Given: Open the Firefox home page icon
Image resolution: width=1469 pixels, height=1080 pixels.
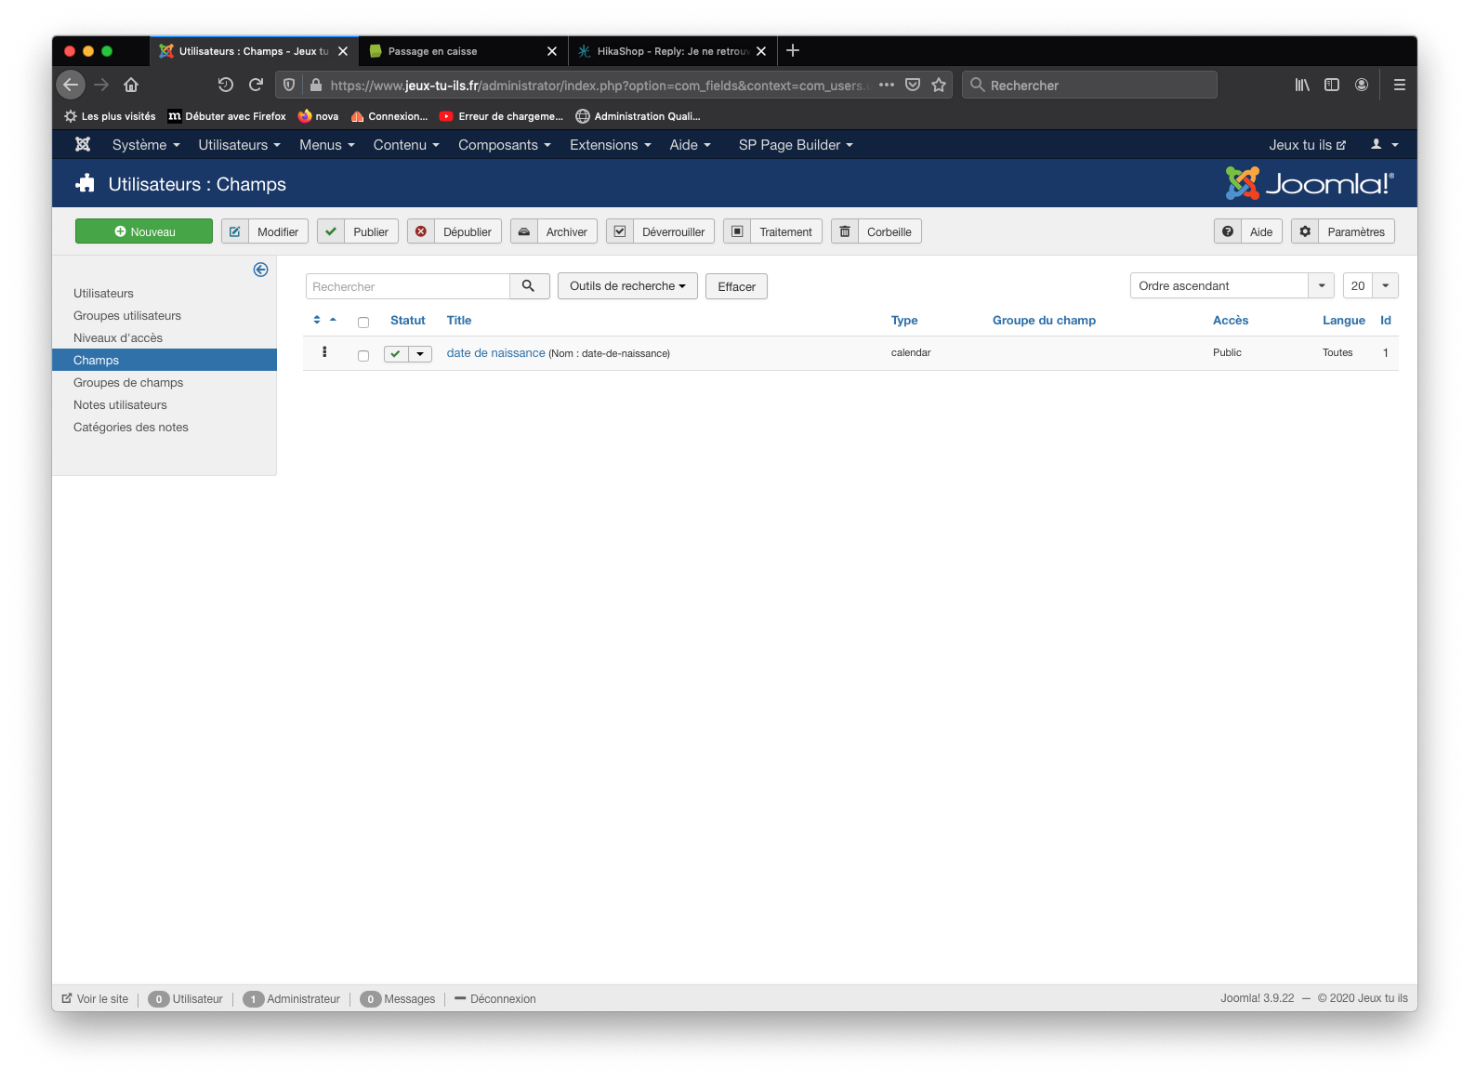Looking at the screenshot, I should click(131, 85).
